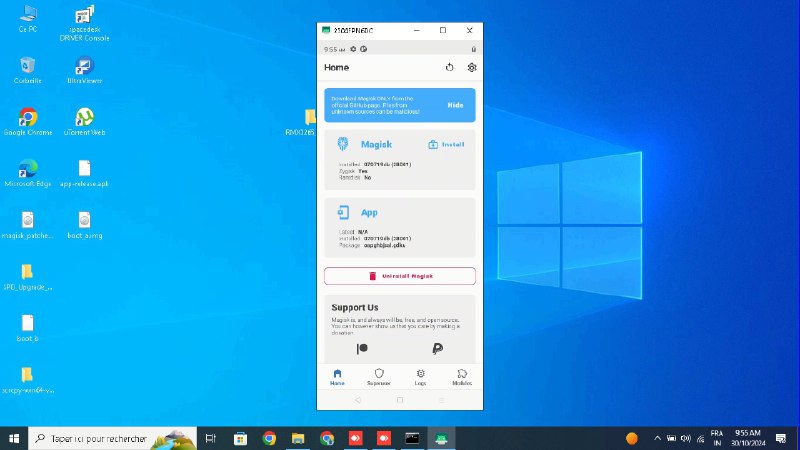Open the network icon in system tray

coord(701,438)
